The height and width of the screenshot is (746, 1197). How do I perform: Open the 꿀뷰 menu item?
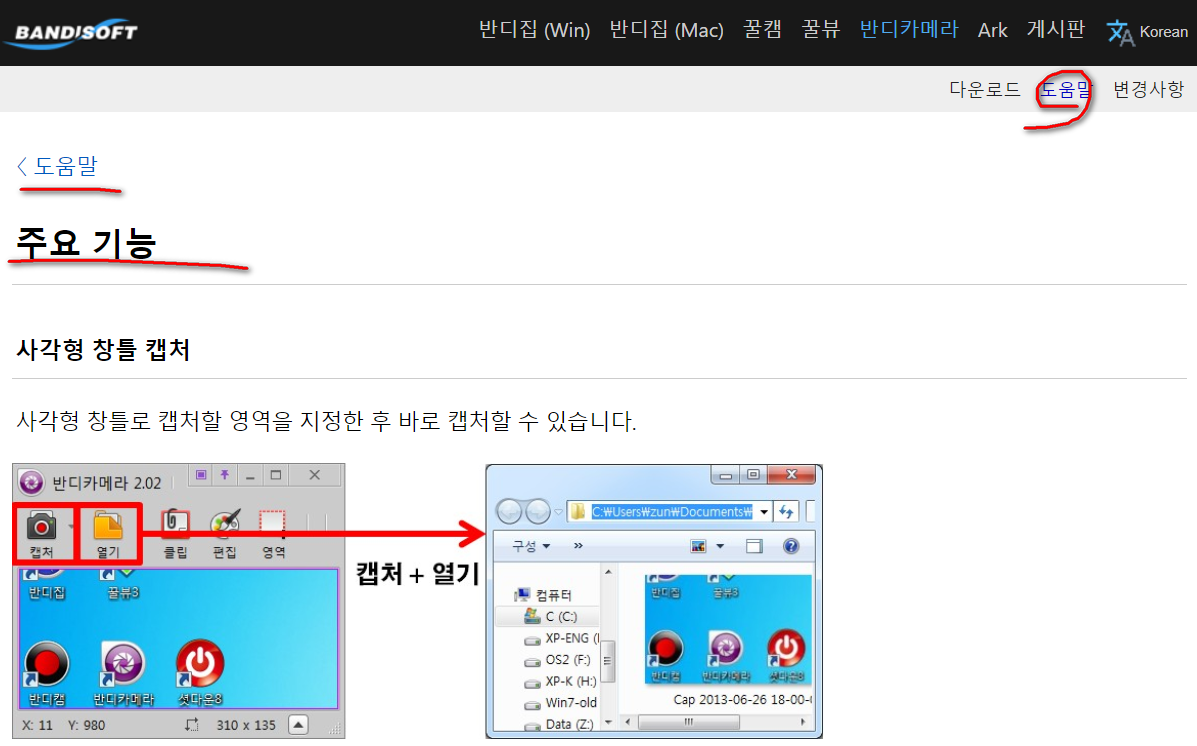click(821, 30)
